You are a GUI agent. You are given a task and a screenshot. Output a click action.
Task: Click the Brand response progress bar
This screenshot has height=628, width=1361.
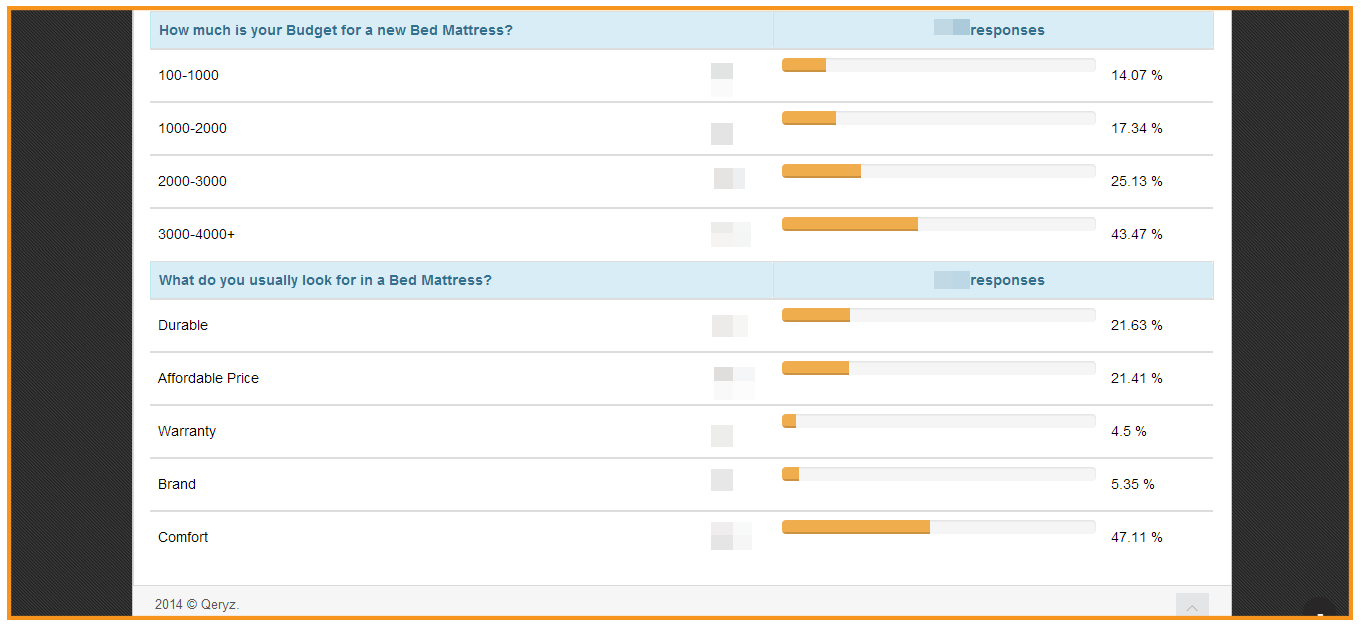pos(938,474)
